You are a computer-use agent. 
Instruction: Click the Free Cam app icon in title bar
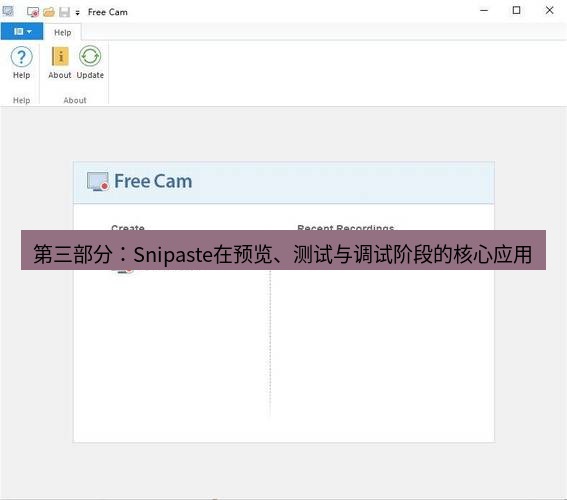8,11
